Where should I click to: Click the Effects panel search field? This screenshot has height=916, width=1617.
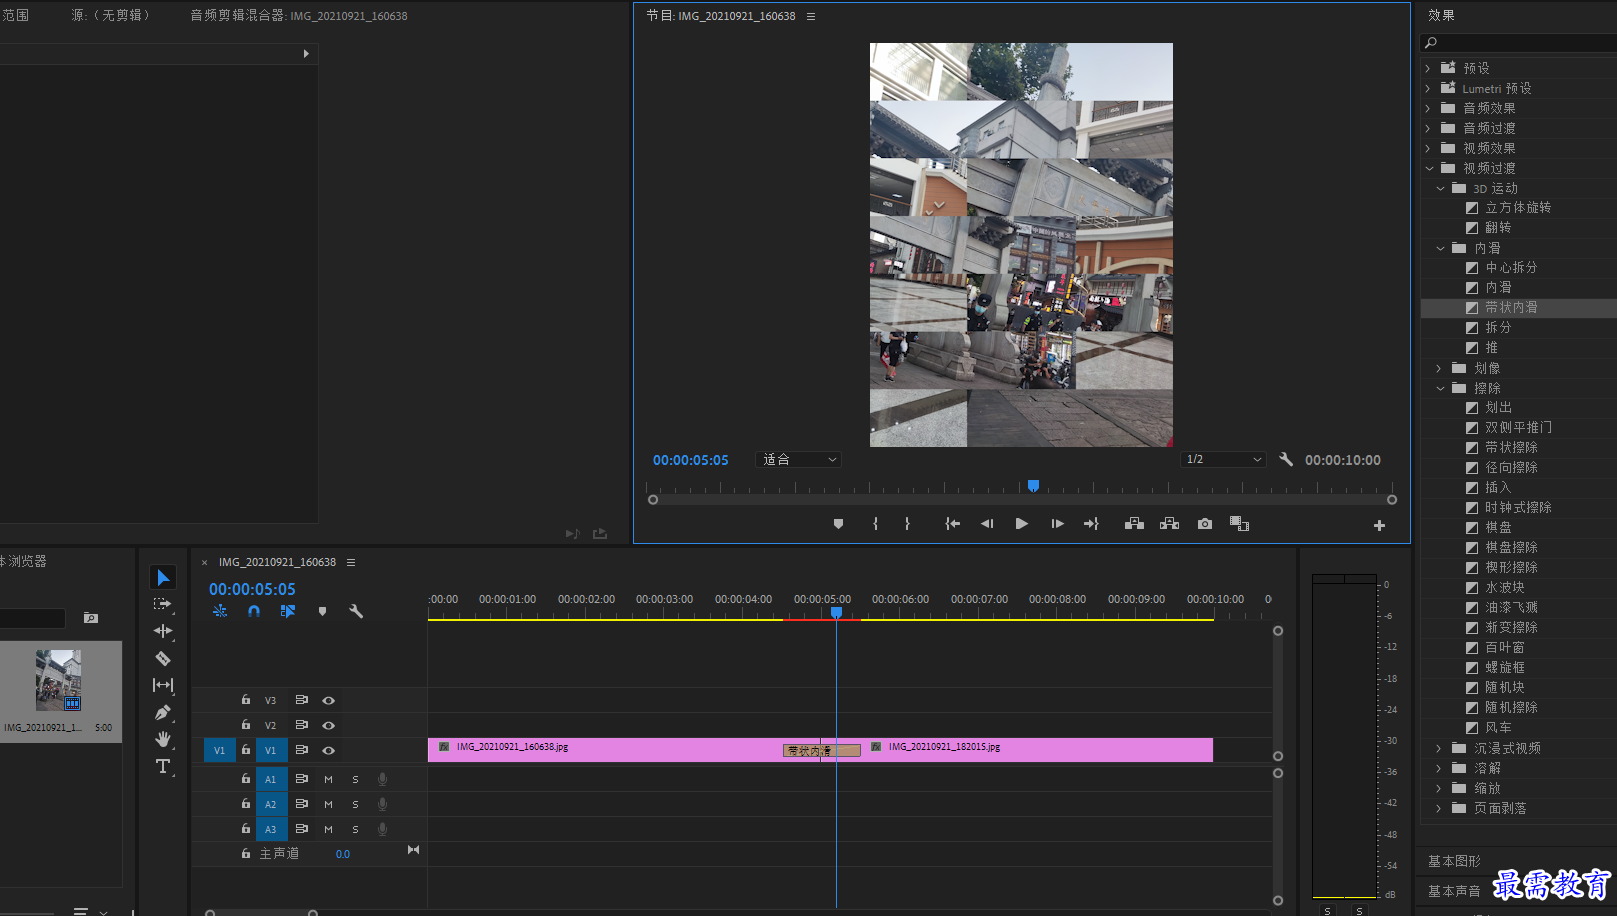click(1518, 43)
